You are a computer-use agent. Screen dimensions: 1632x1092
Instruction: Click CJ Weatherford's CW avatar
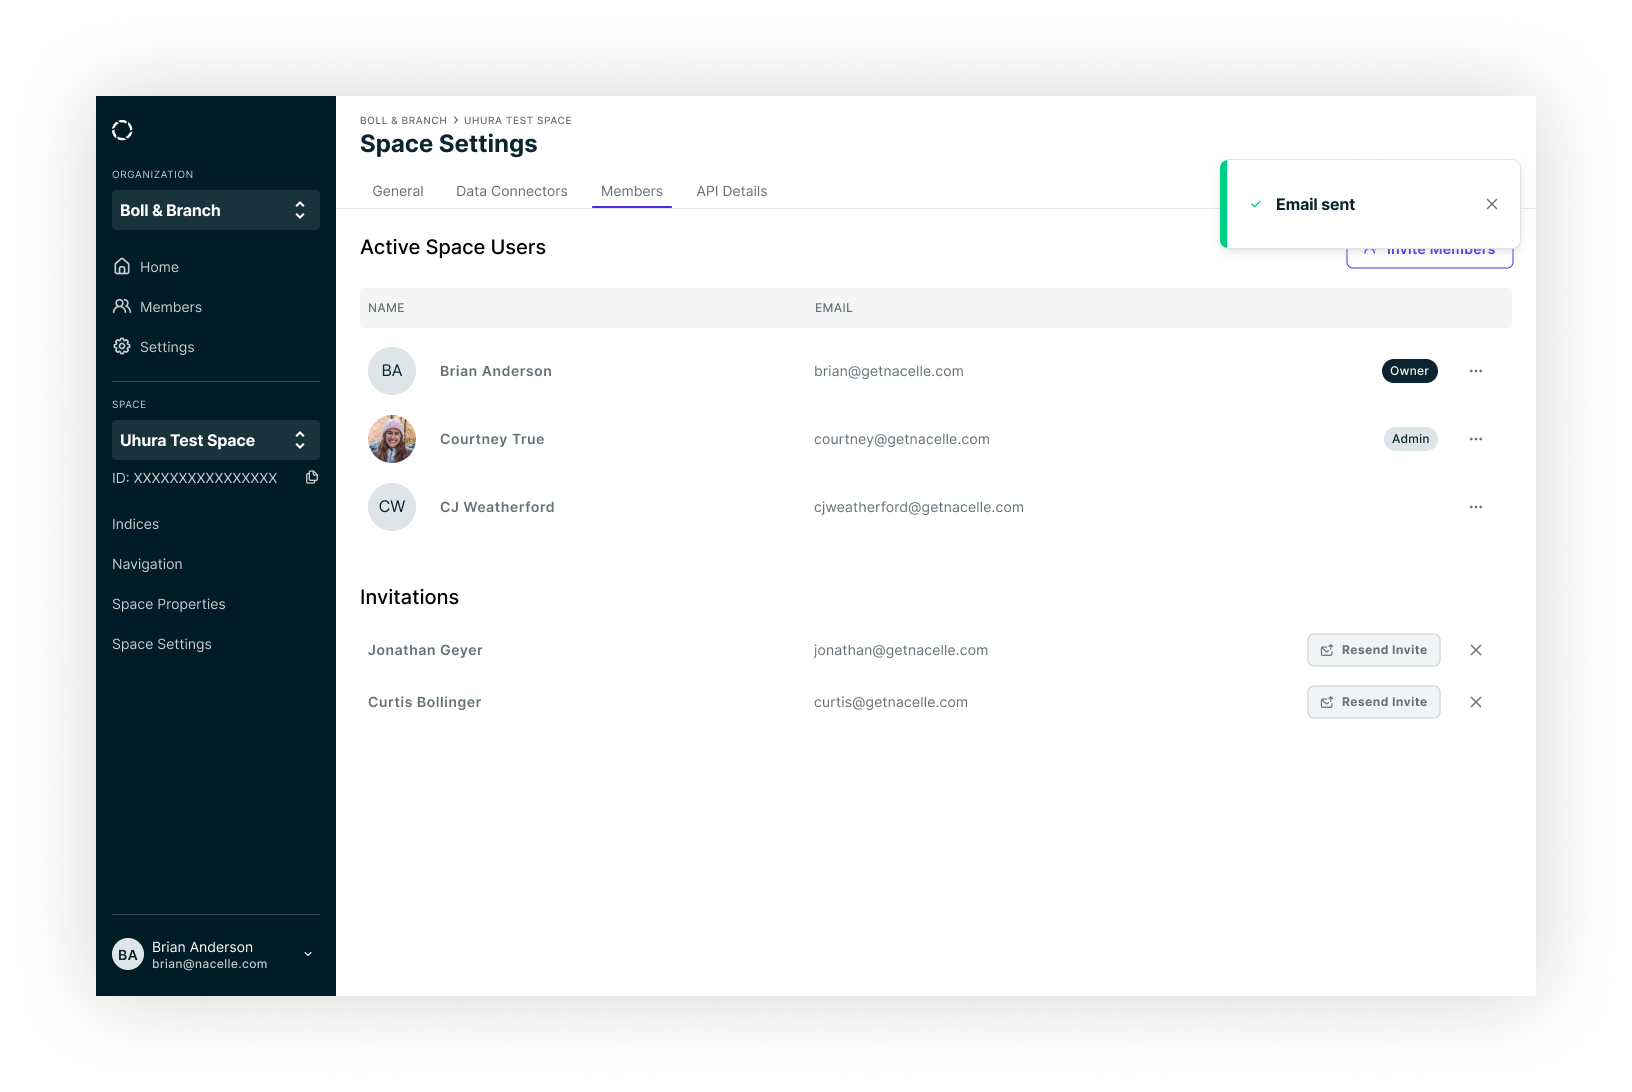coord(392,507)
